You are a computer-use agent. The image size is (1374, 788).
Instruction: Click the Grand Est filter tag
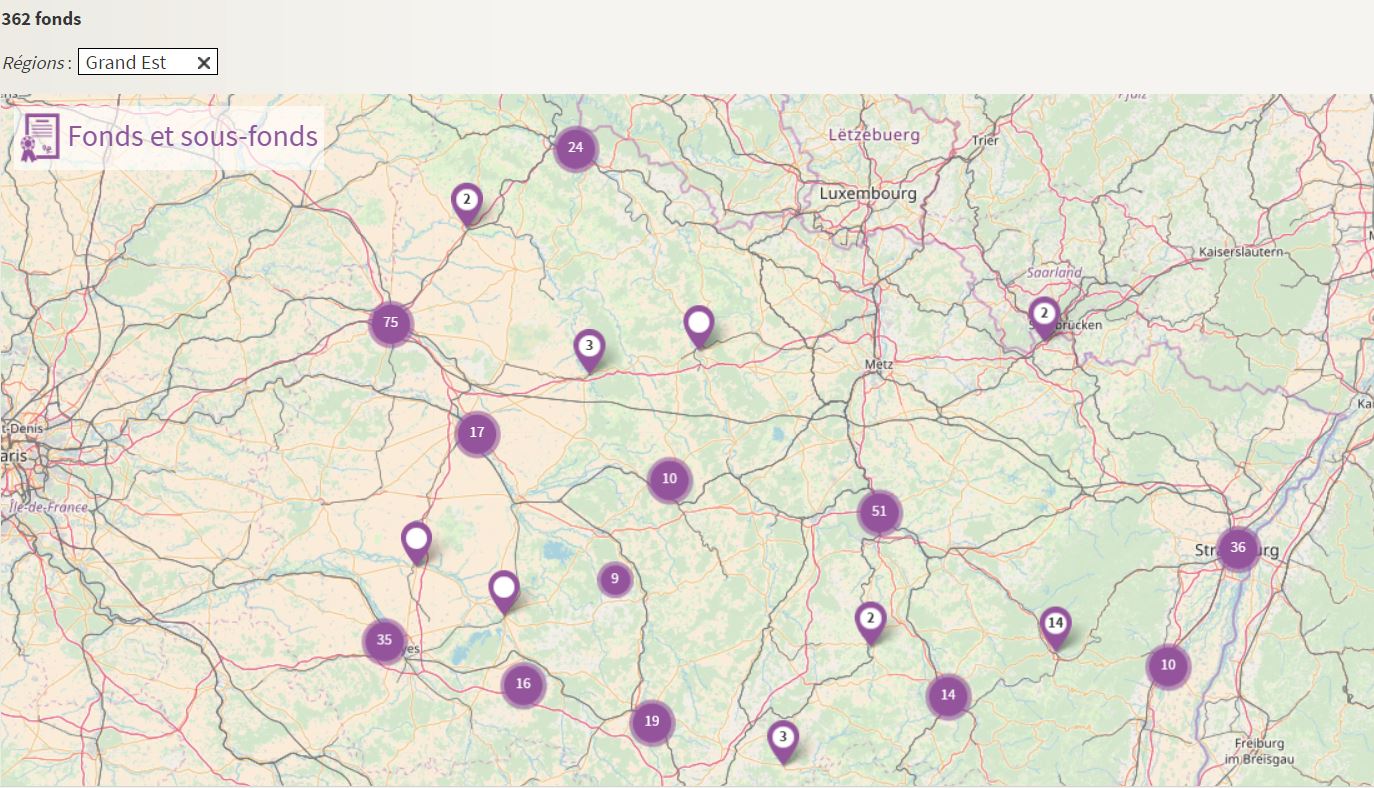click(147, 62)
